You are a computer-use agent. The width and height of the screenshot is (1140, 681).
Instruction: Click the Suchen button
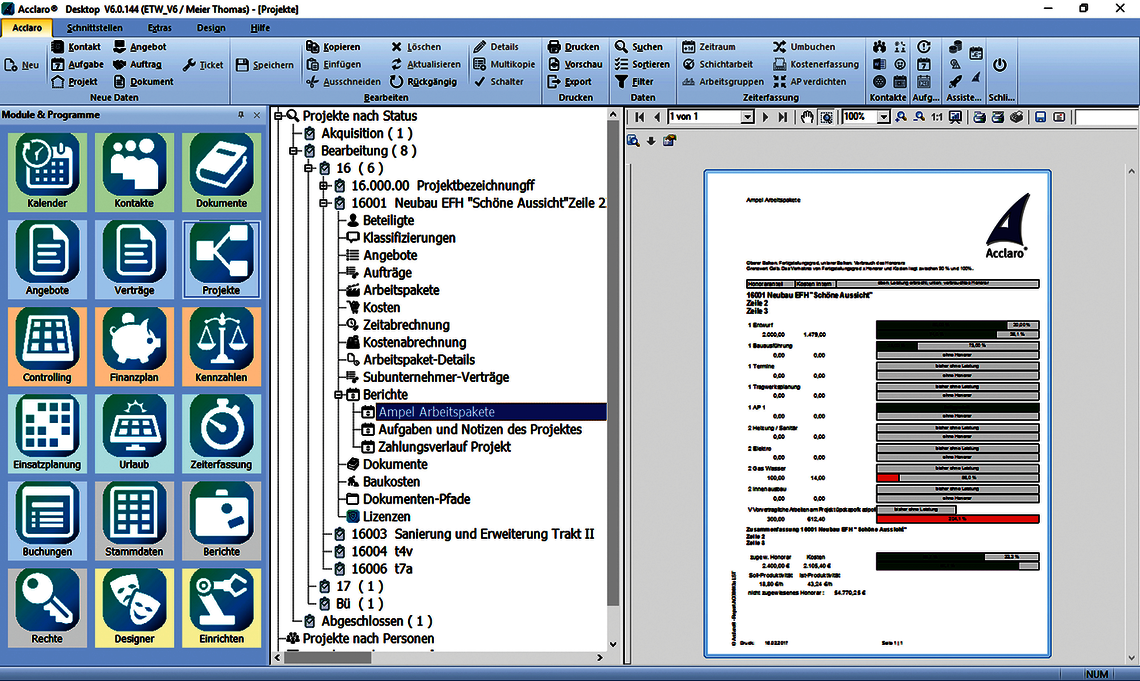click(639, 47)
